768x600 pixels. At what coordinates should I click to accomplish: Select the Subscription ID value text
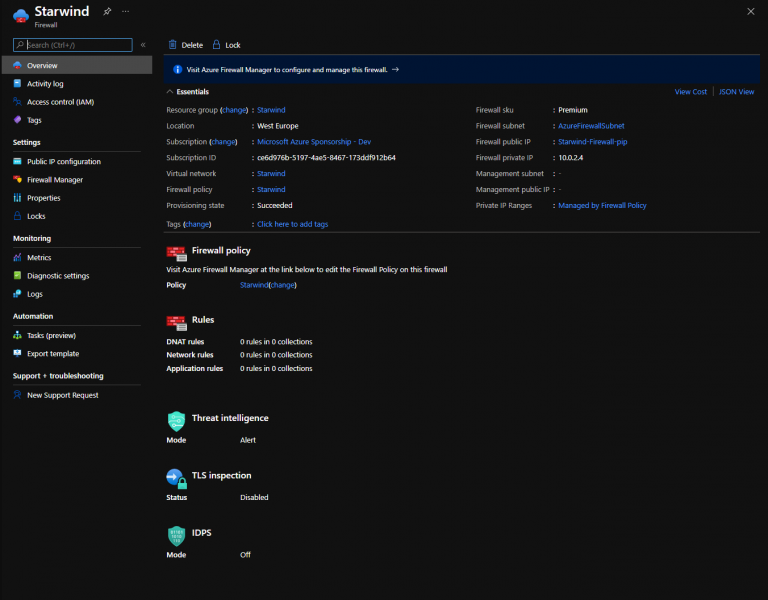(x=326, y=158)
